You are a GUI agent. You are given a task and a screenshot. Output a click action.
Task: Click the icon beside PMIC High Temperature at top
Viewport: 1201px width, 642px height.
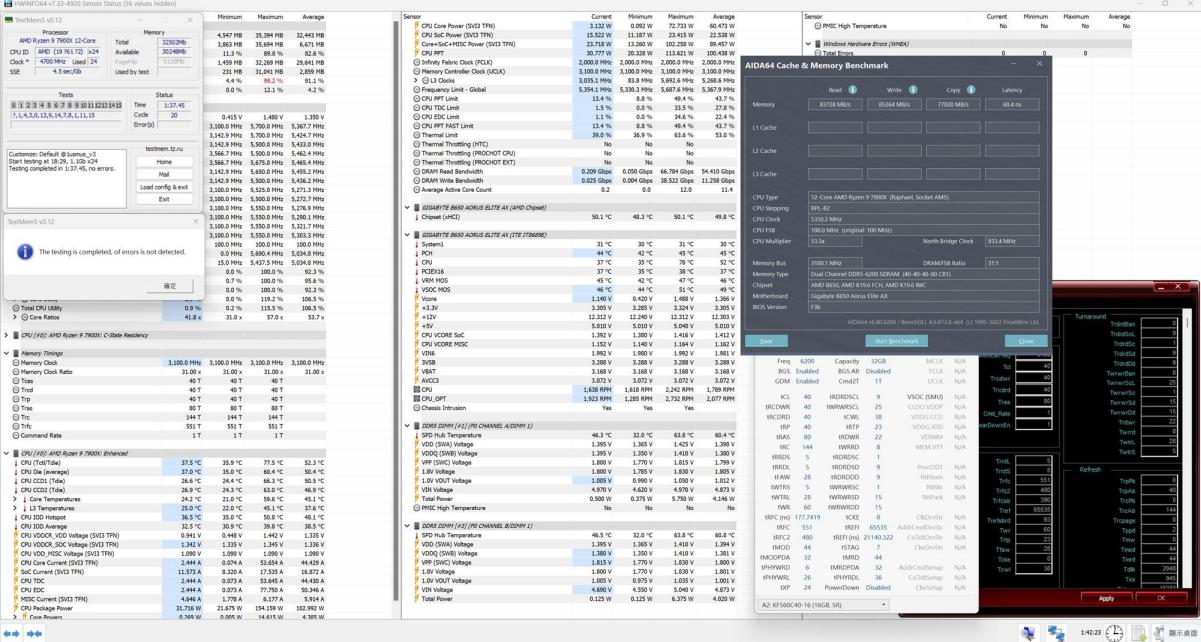[x=819, y=25]
